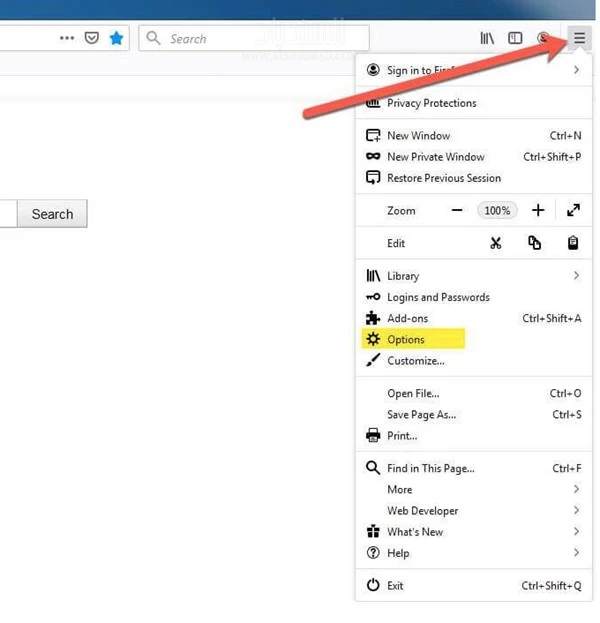Save page to Pocket icon
The height and width of the screenshot is (623, 600).
pos(92,38)
